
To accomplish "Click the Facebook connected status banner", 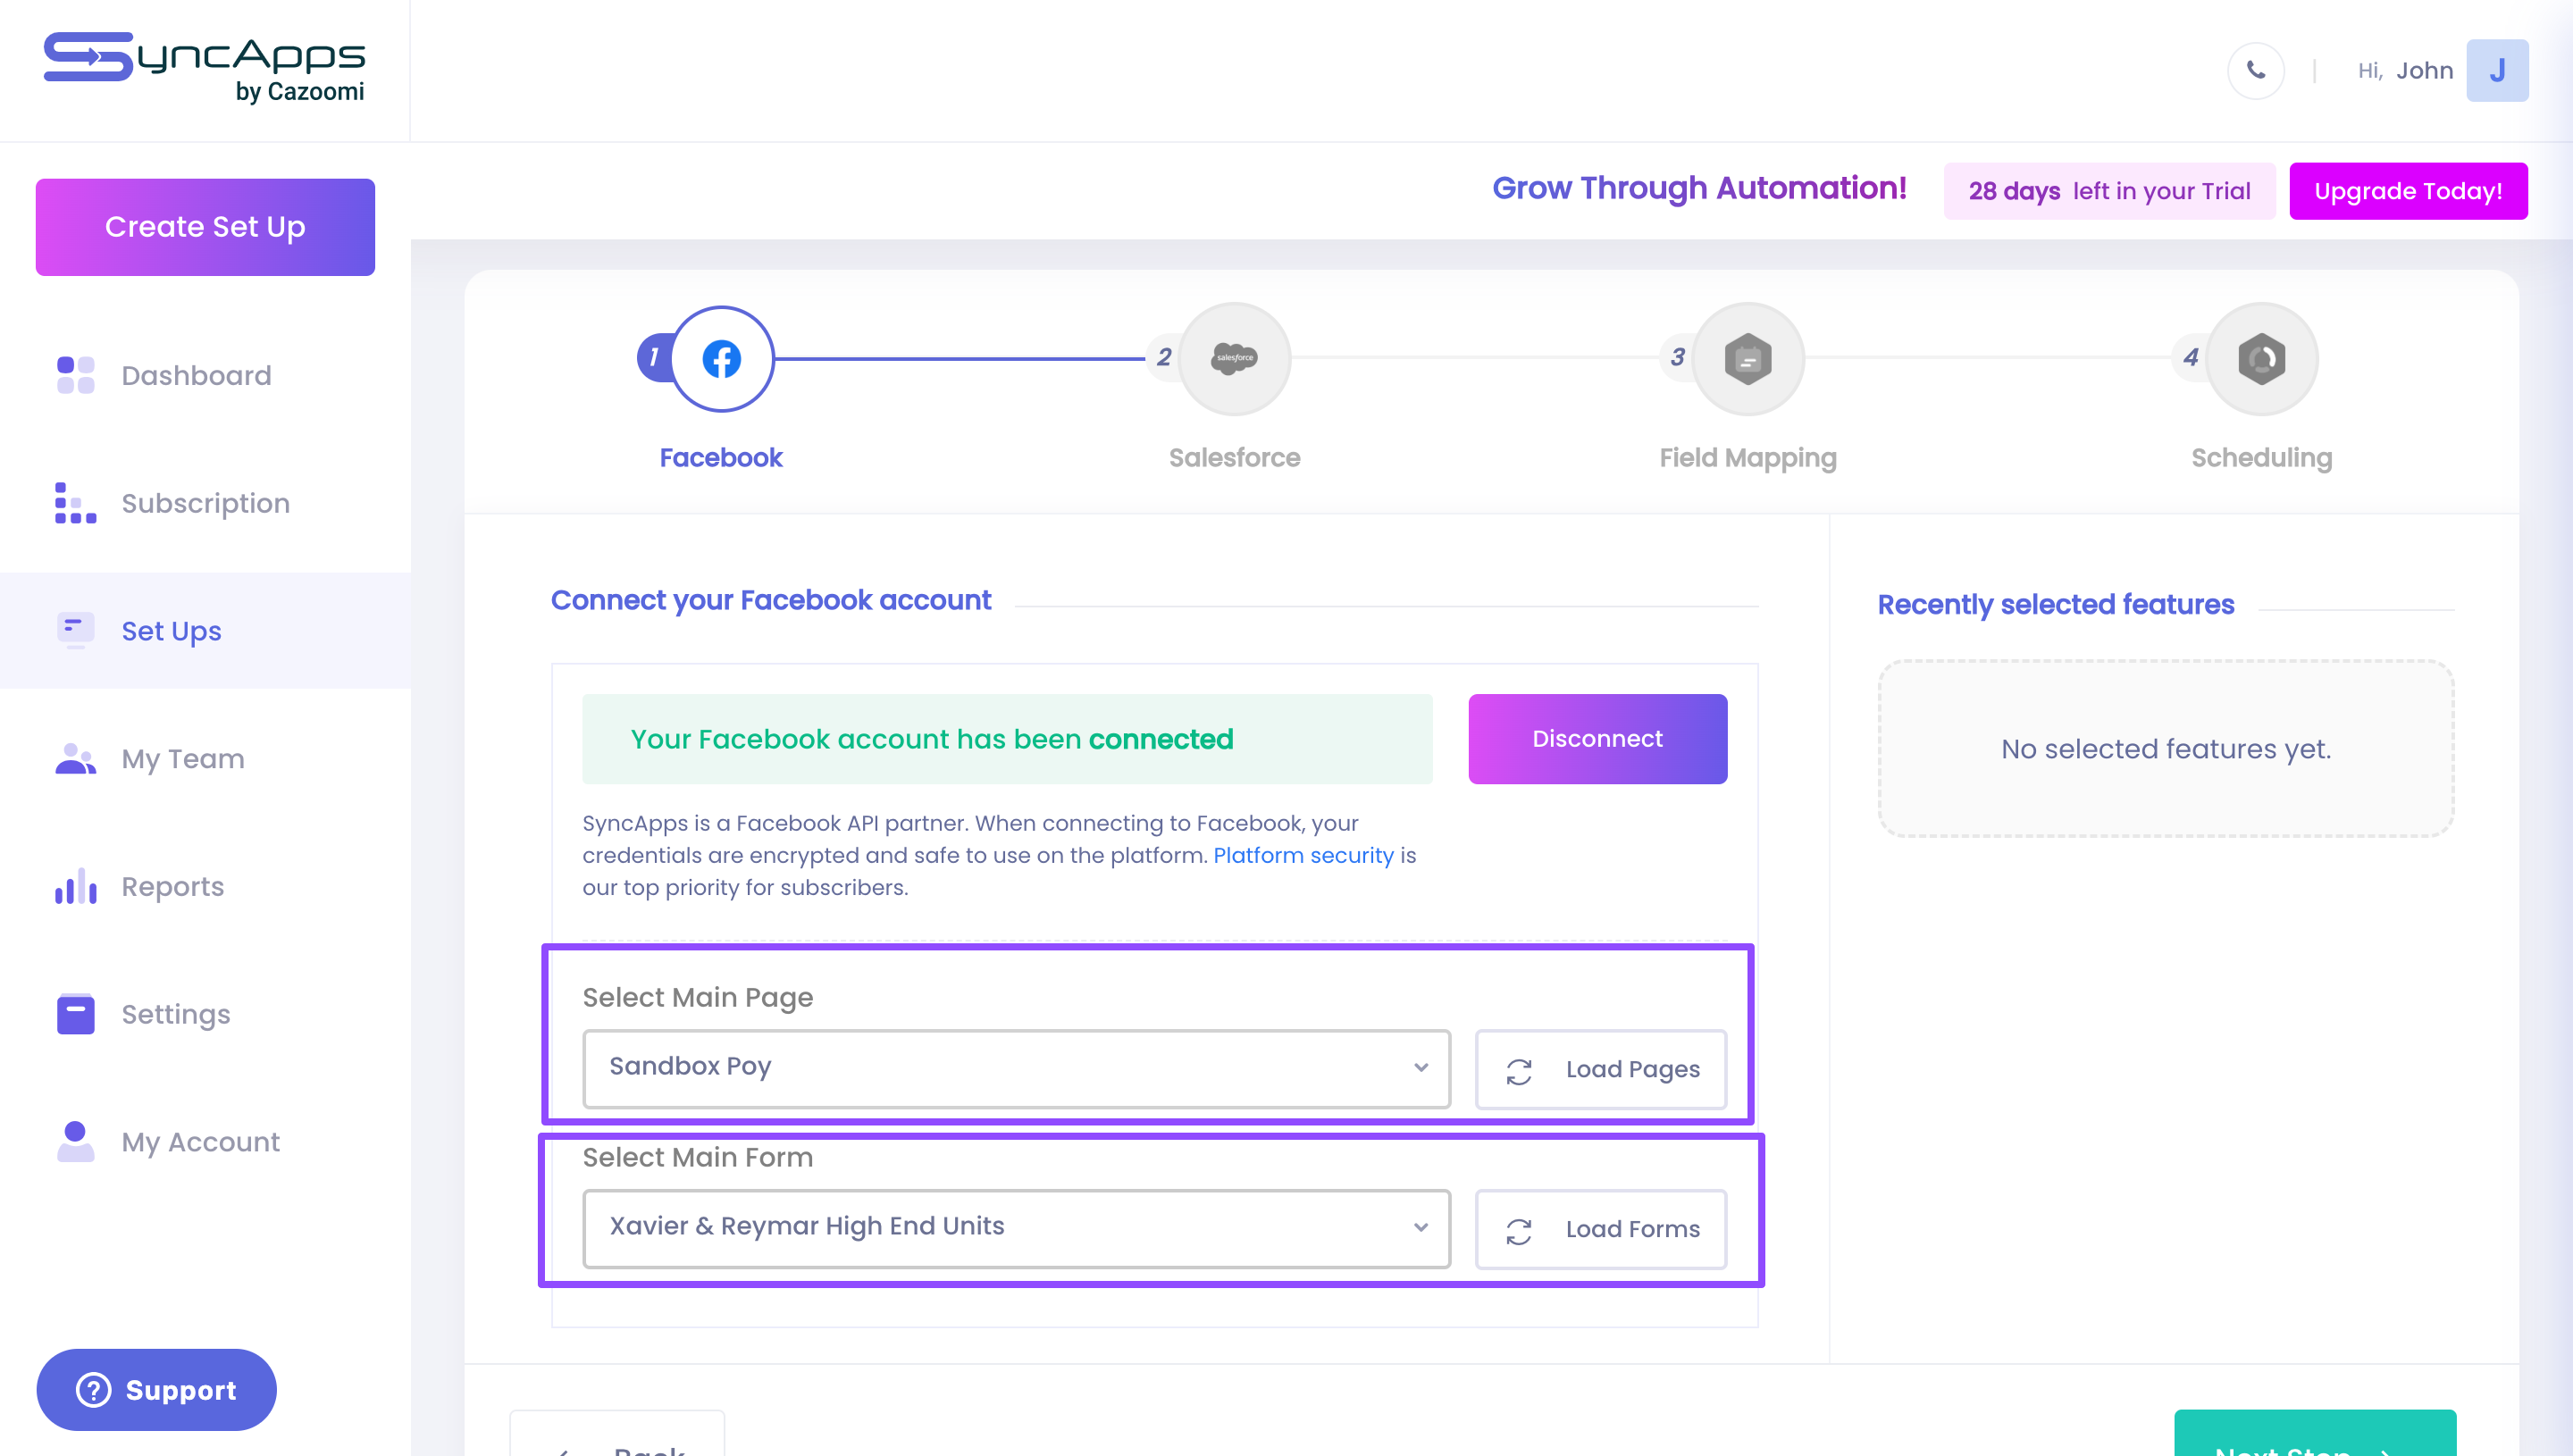I will tap(1007, 739).
